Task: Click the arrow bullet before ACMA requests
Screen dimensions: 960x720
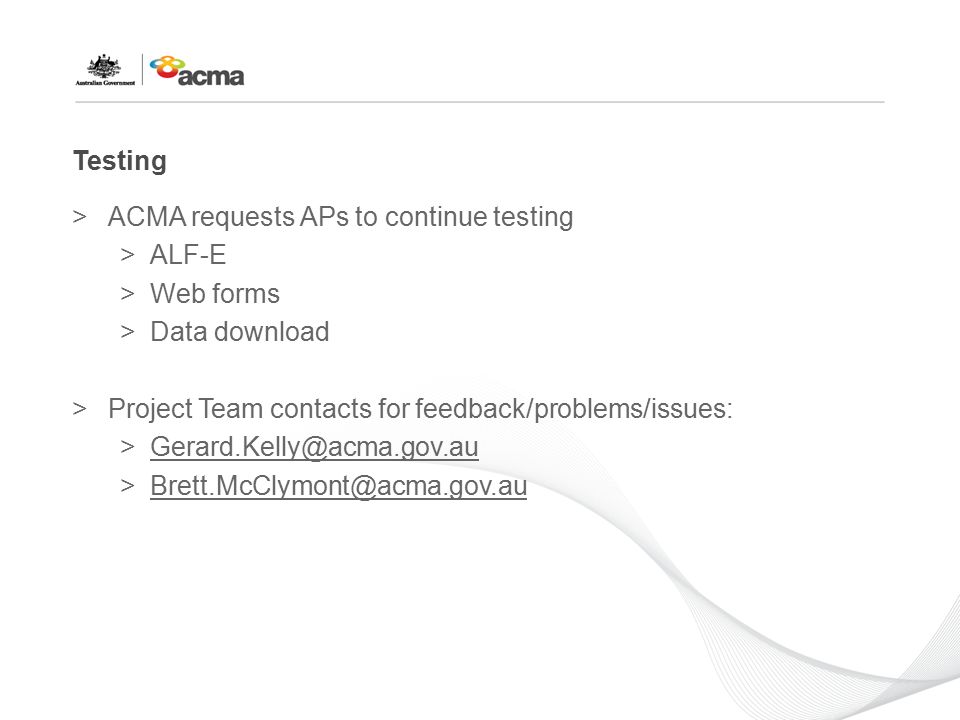Action: pos(80,217)
